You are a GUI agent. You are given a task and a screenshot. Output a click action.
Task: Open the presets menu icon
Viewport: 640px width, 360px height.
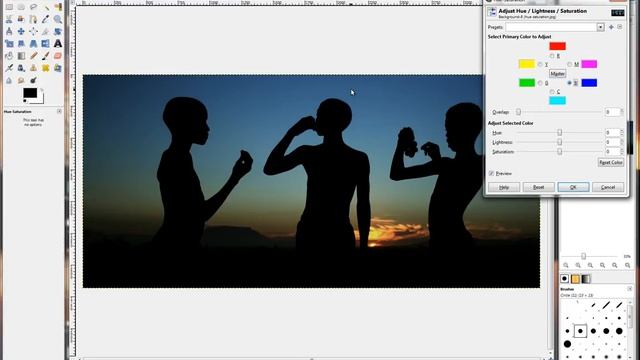[x=620, y=27]
